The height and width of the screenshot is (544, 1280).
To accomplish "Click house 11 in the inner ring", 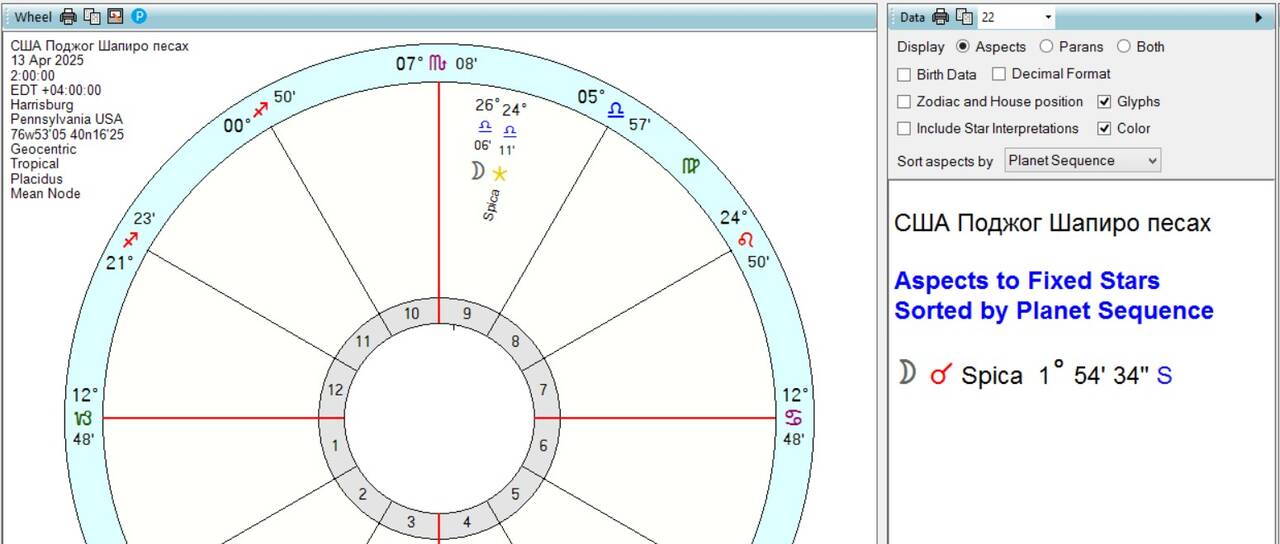I will (x=363, y=342).
